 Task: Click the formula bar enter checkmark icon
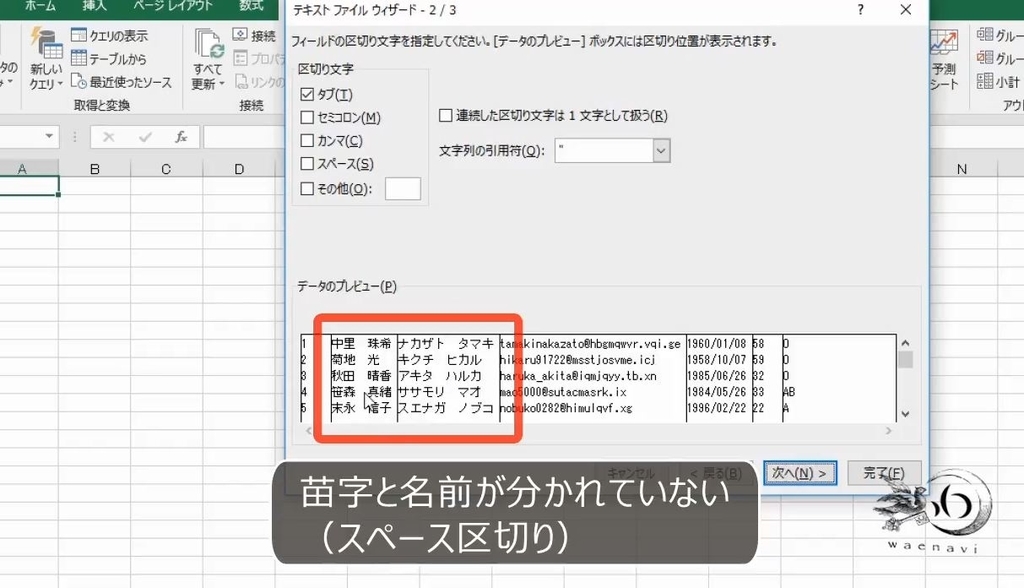coord(145,137)
